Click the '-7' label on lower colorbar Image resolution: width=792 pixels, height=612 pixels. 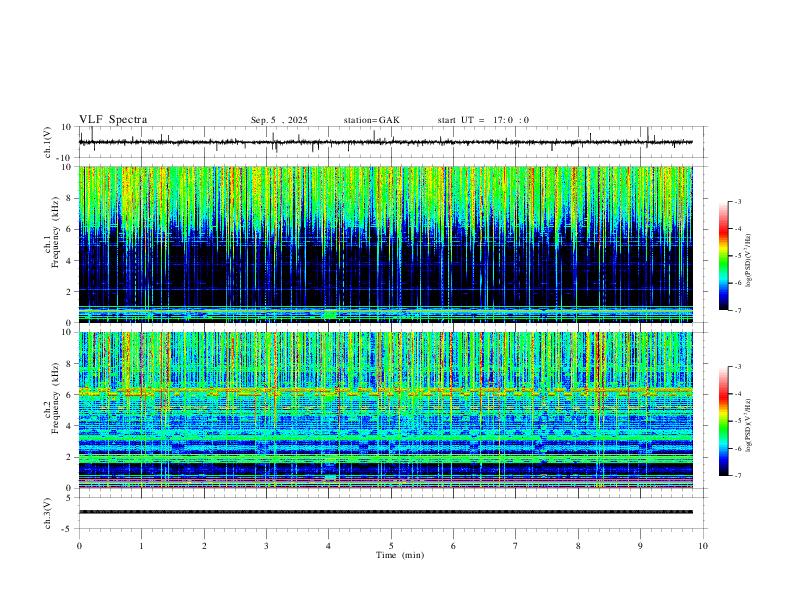(x=738, y=476)
